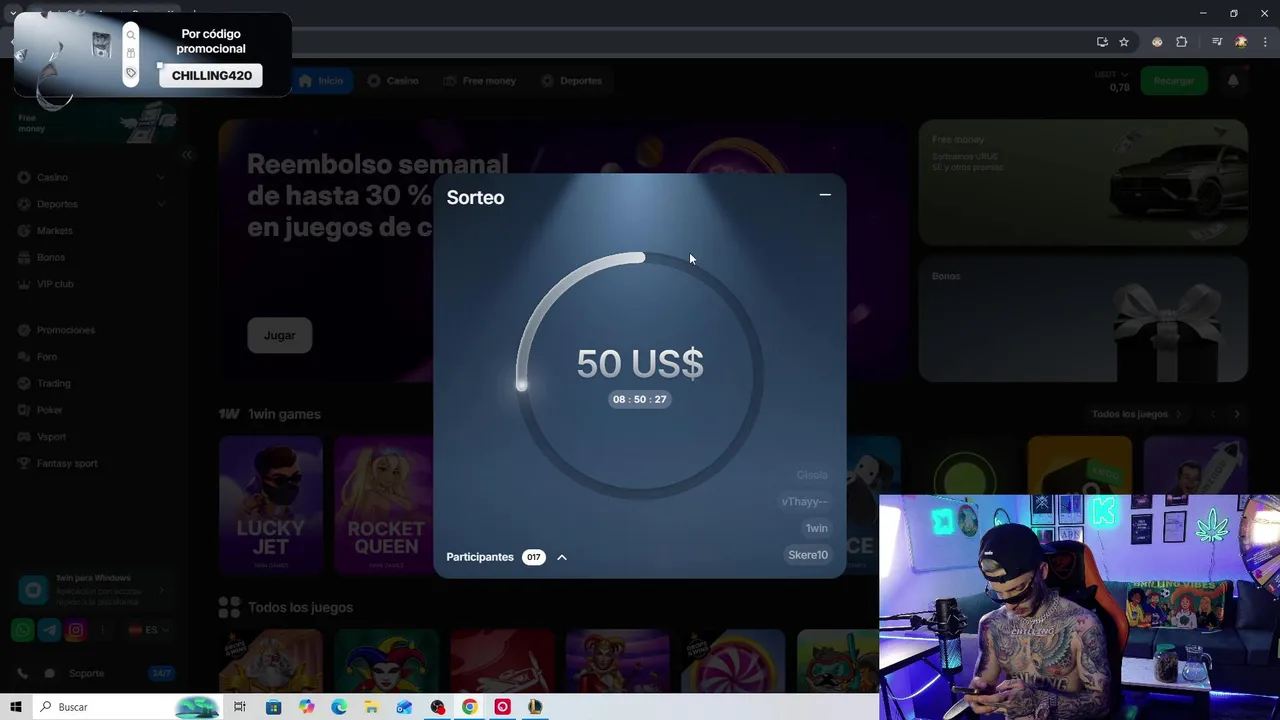Open the Free money top tab
The image size is (1280, 720).
480,80
